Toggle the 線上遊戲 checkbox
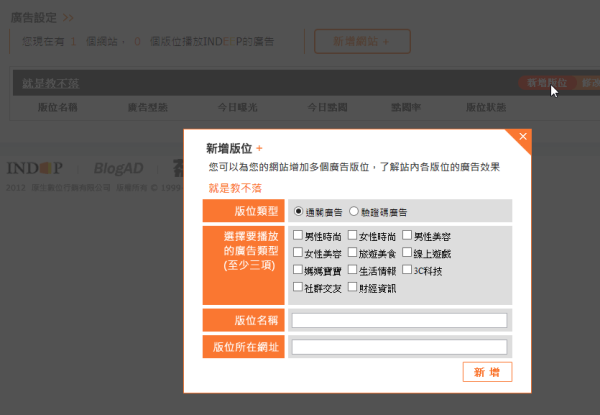Viewport: 600px width, 415px height. (x=406, y=253)
